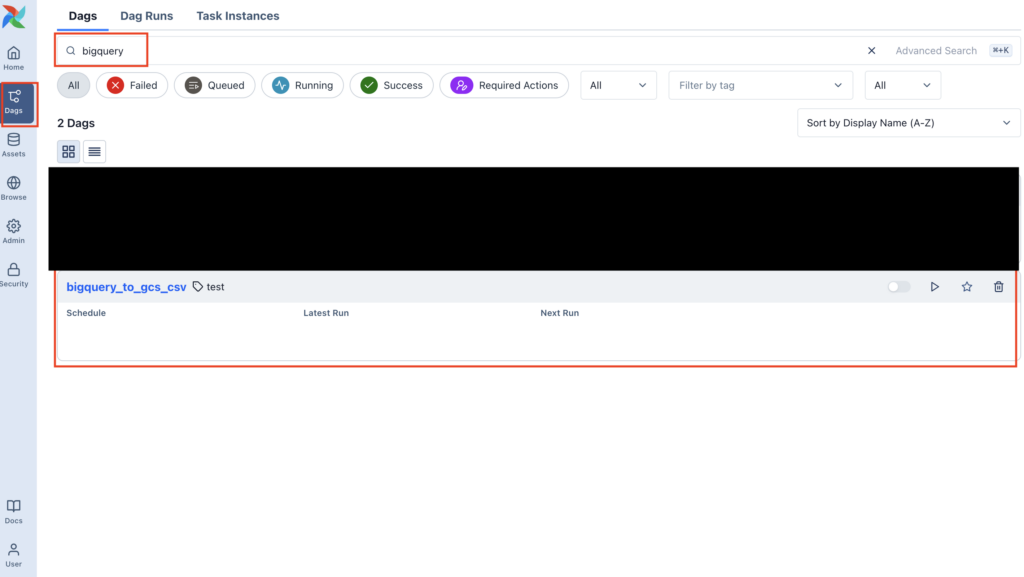Open Assets in the sidebar
Screen dimensions: 1024x577
pyautogui.click(x=14, y=145)
